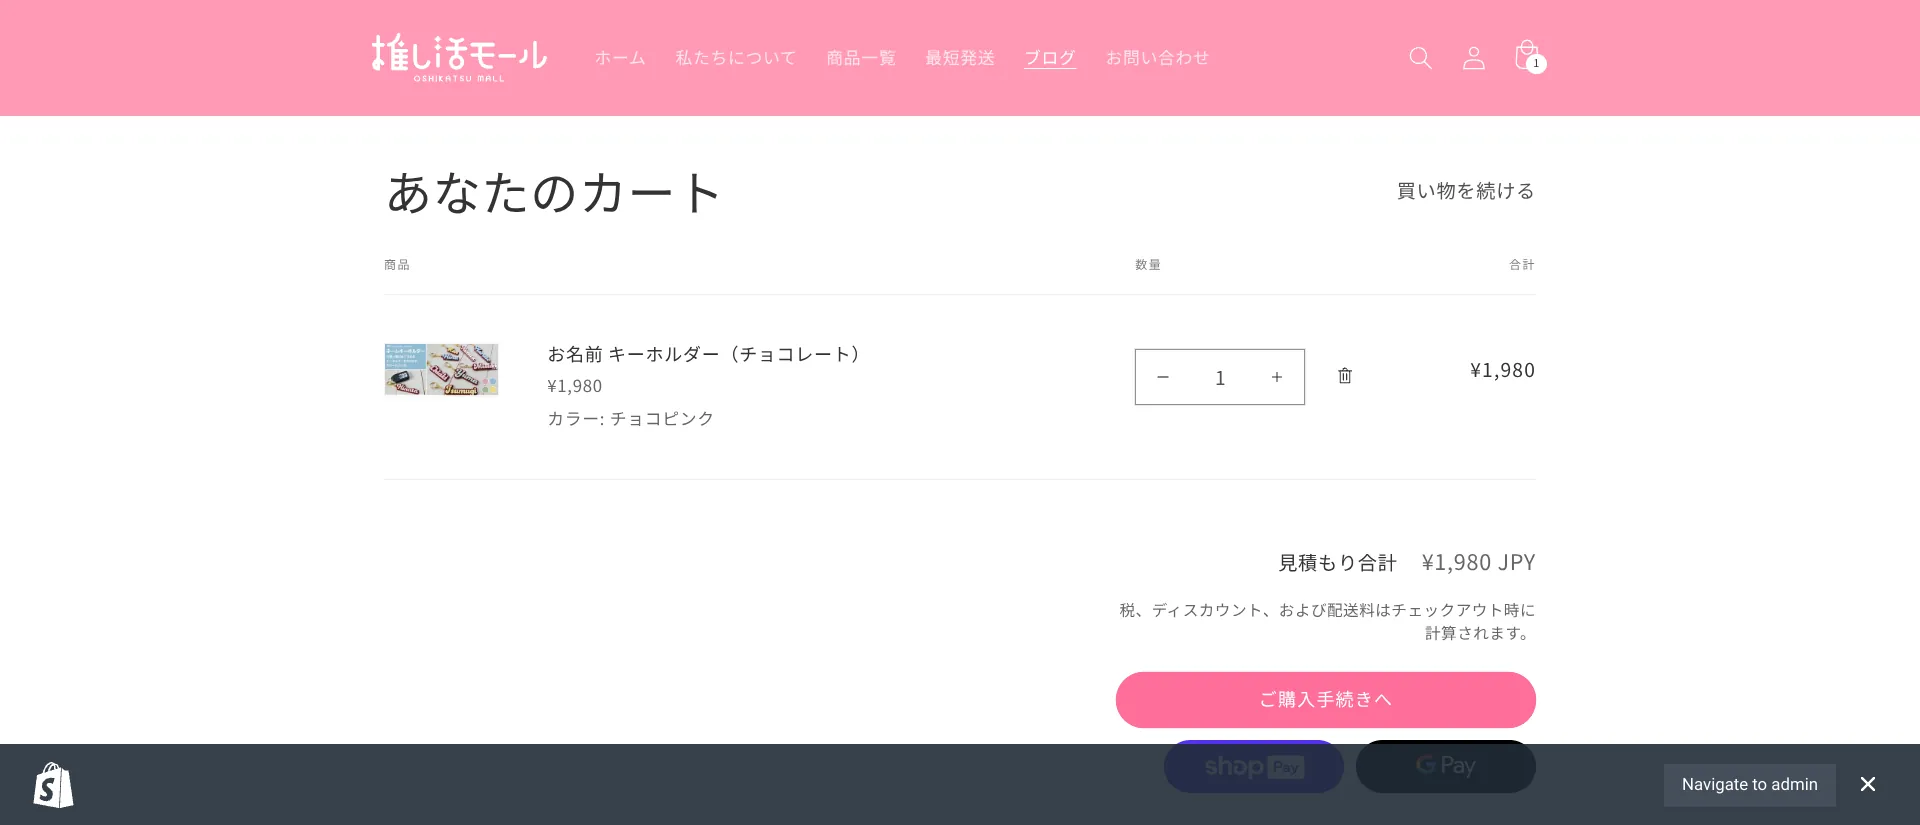The width and height of the screenshot is (1920, 825).
Task: Click the カラー: チョコピンク variant text
Action: 631,419
